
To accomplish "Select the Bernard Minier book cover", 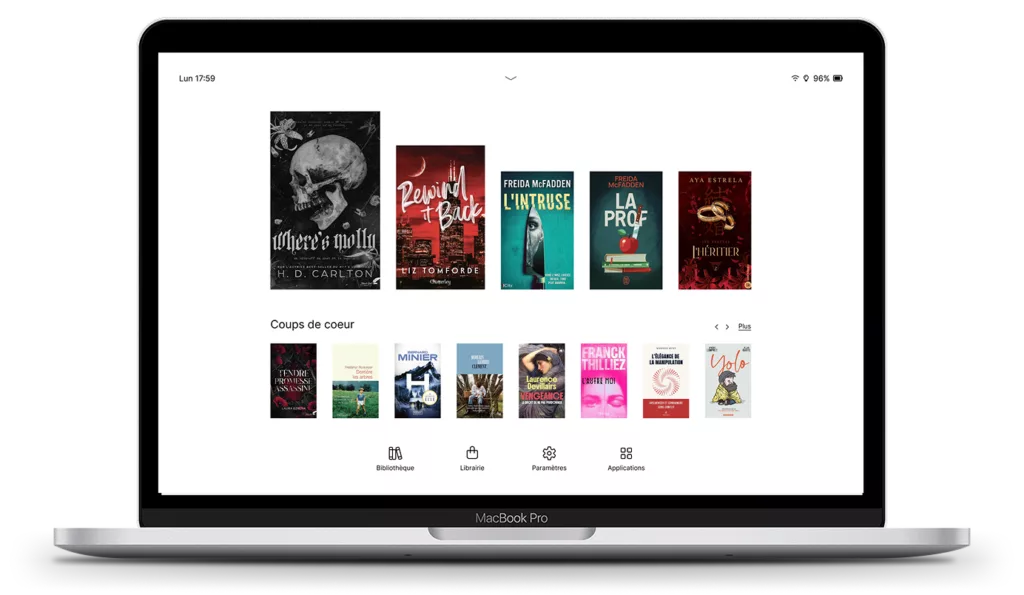I will point(418,381).
